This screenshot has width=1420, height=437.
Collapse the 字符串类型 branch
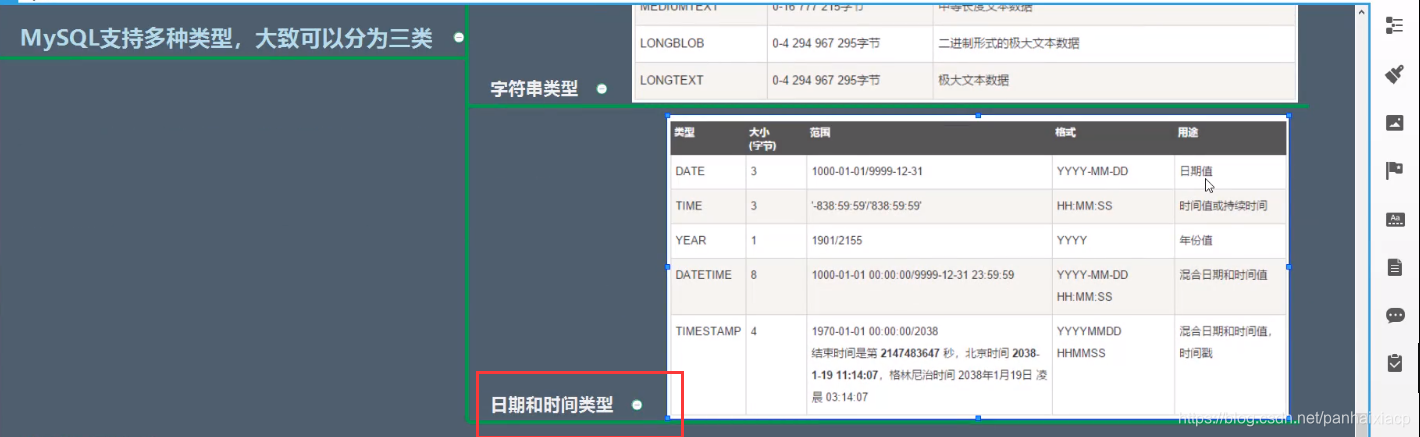pyautogui.click(x=602, y=89)
